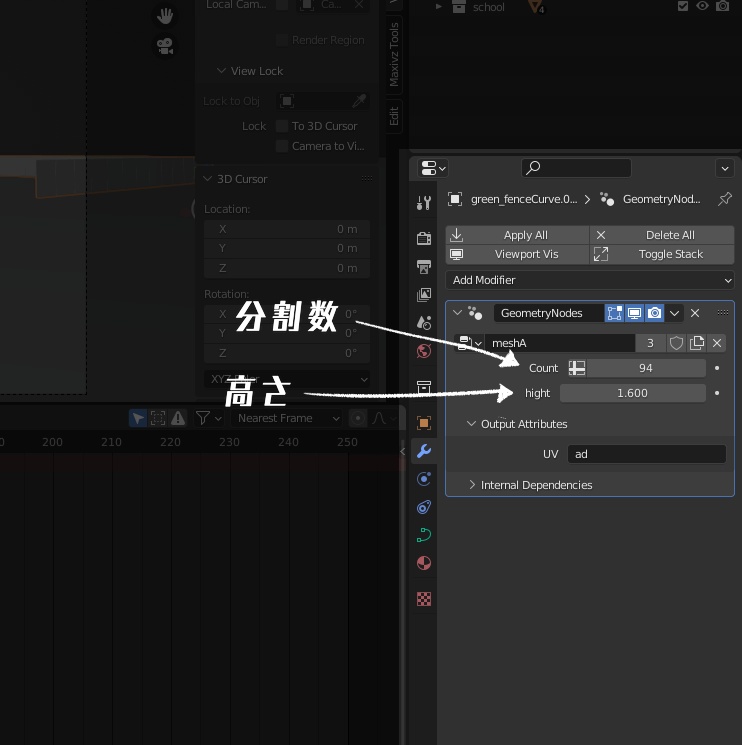Click the modifier panel drag grip
This screenshot has height=745, width=742.
[x=723, y=313]
